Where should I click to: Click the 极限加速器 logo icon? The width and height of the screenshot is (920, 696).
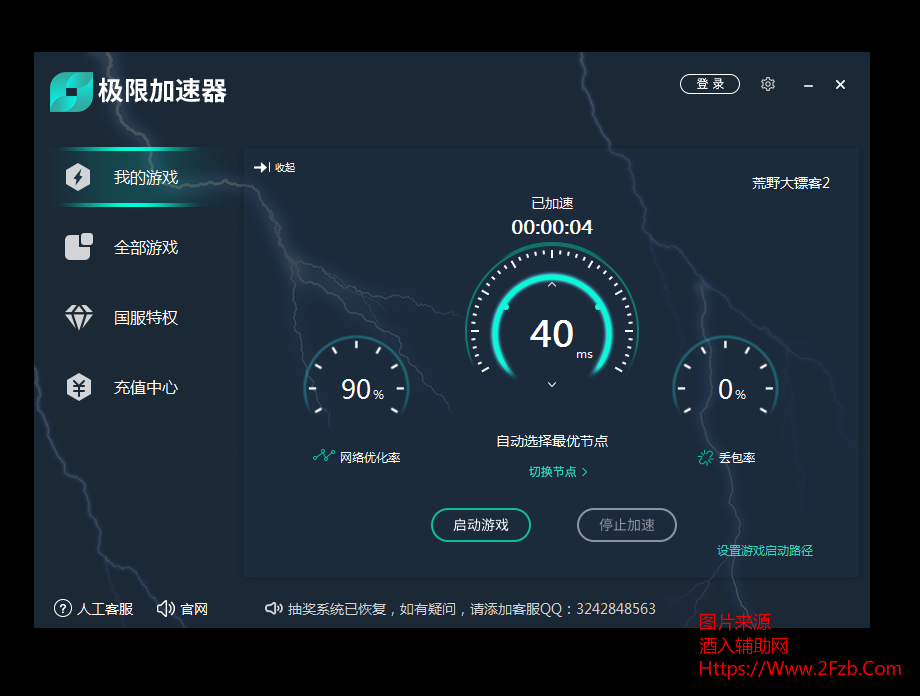click(x=71, y=92)
